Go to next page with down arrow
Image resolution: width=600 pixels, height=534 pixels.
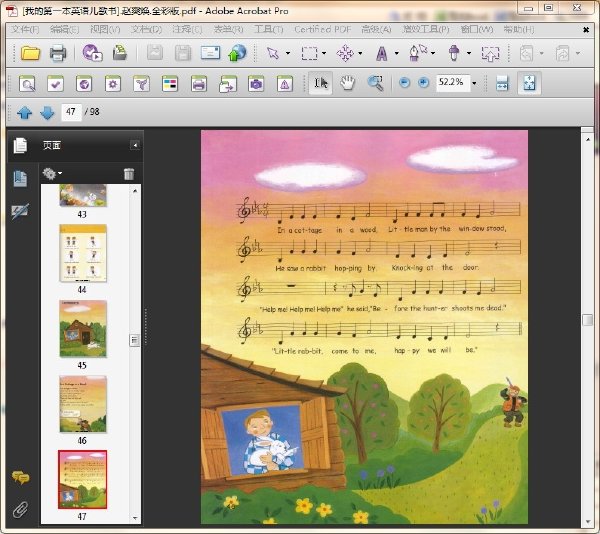(47, 112)
